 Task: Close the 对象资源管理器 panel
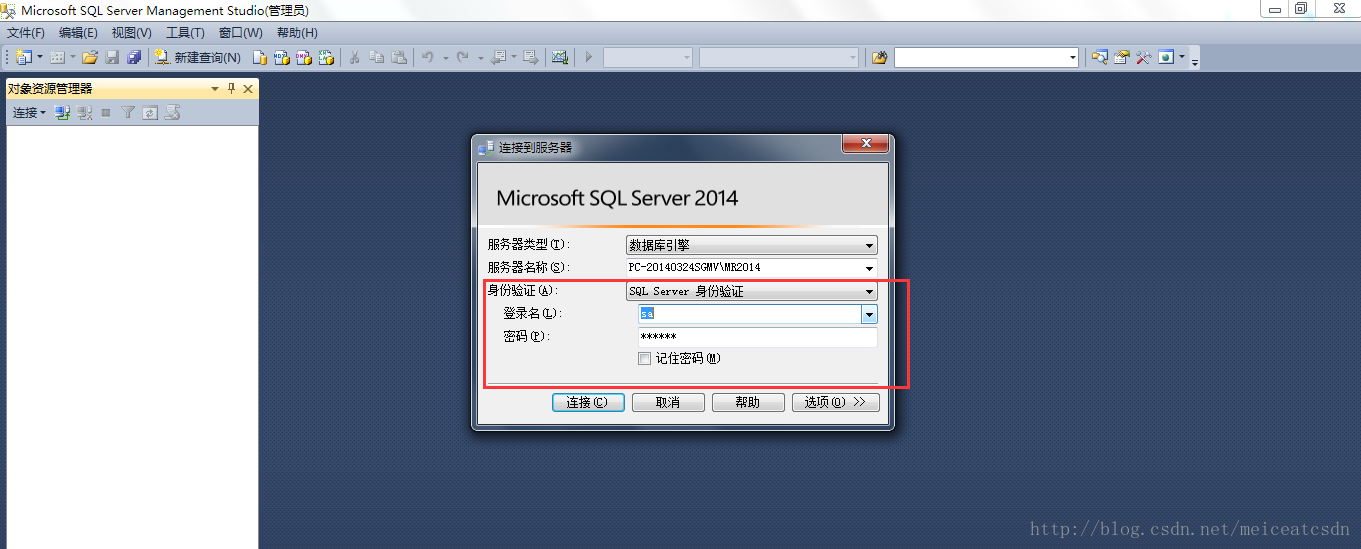coord(248,89)
